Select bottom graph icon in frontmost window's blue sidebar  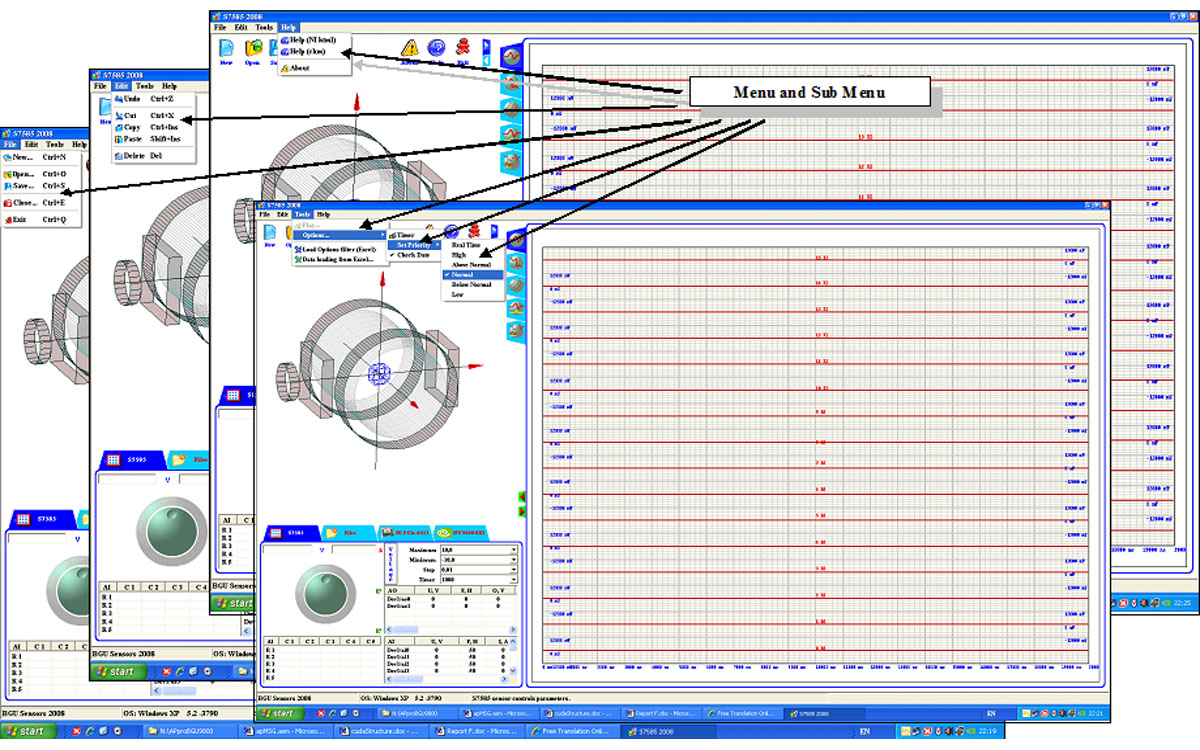click(517, 329)
